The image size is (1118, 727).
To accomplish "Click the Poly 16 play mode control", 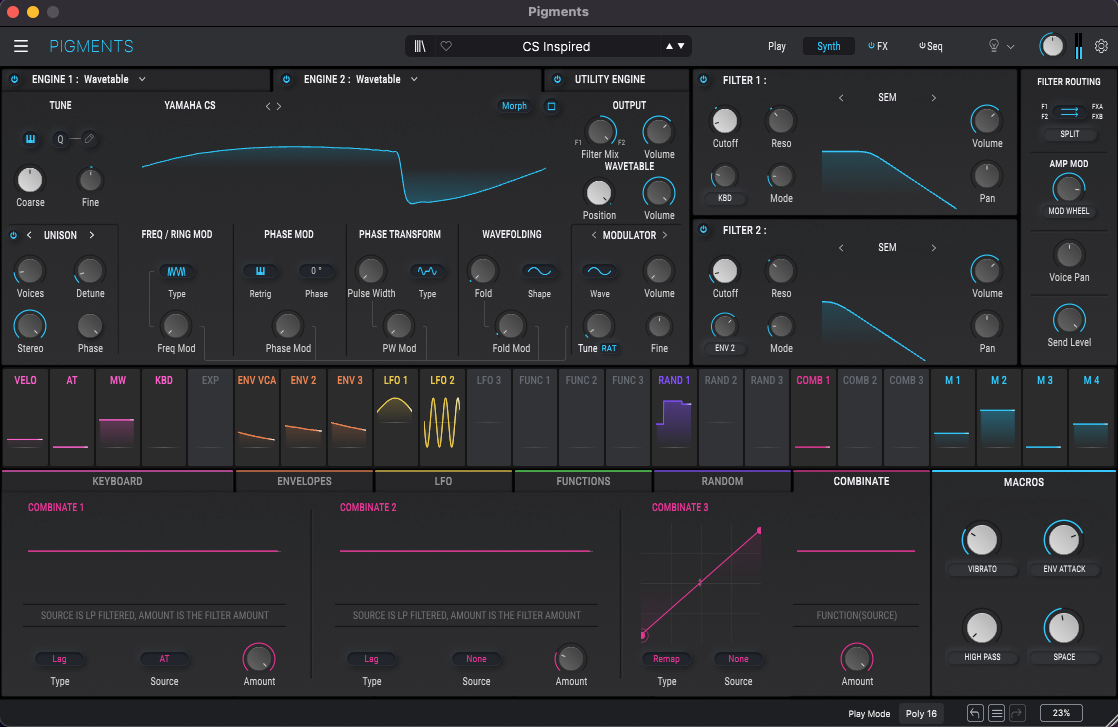I will (920, 713).
